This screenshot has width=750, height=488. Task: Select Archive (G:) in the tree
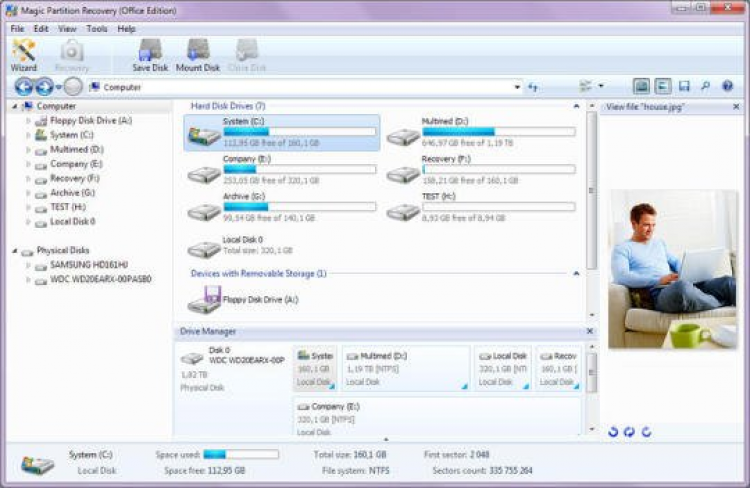[72, 193]
